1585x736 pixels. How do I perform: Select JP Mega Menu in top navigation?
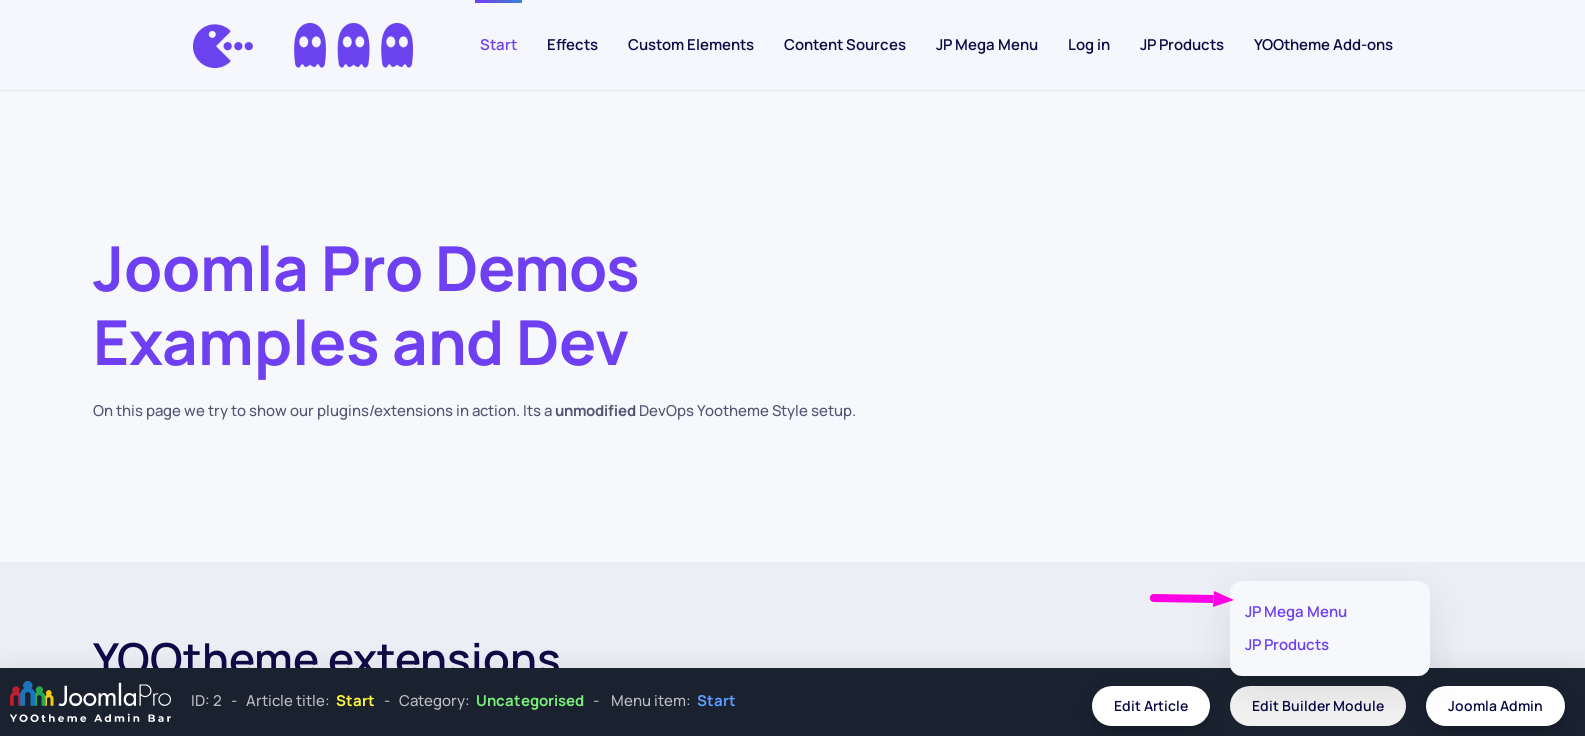[987, 45]
